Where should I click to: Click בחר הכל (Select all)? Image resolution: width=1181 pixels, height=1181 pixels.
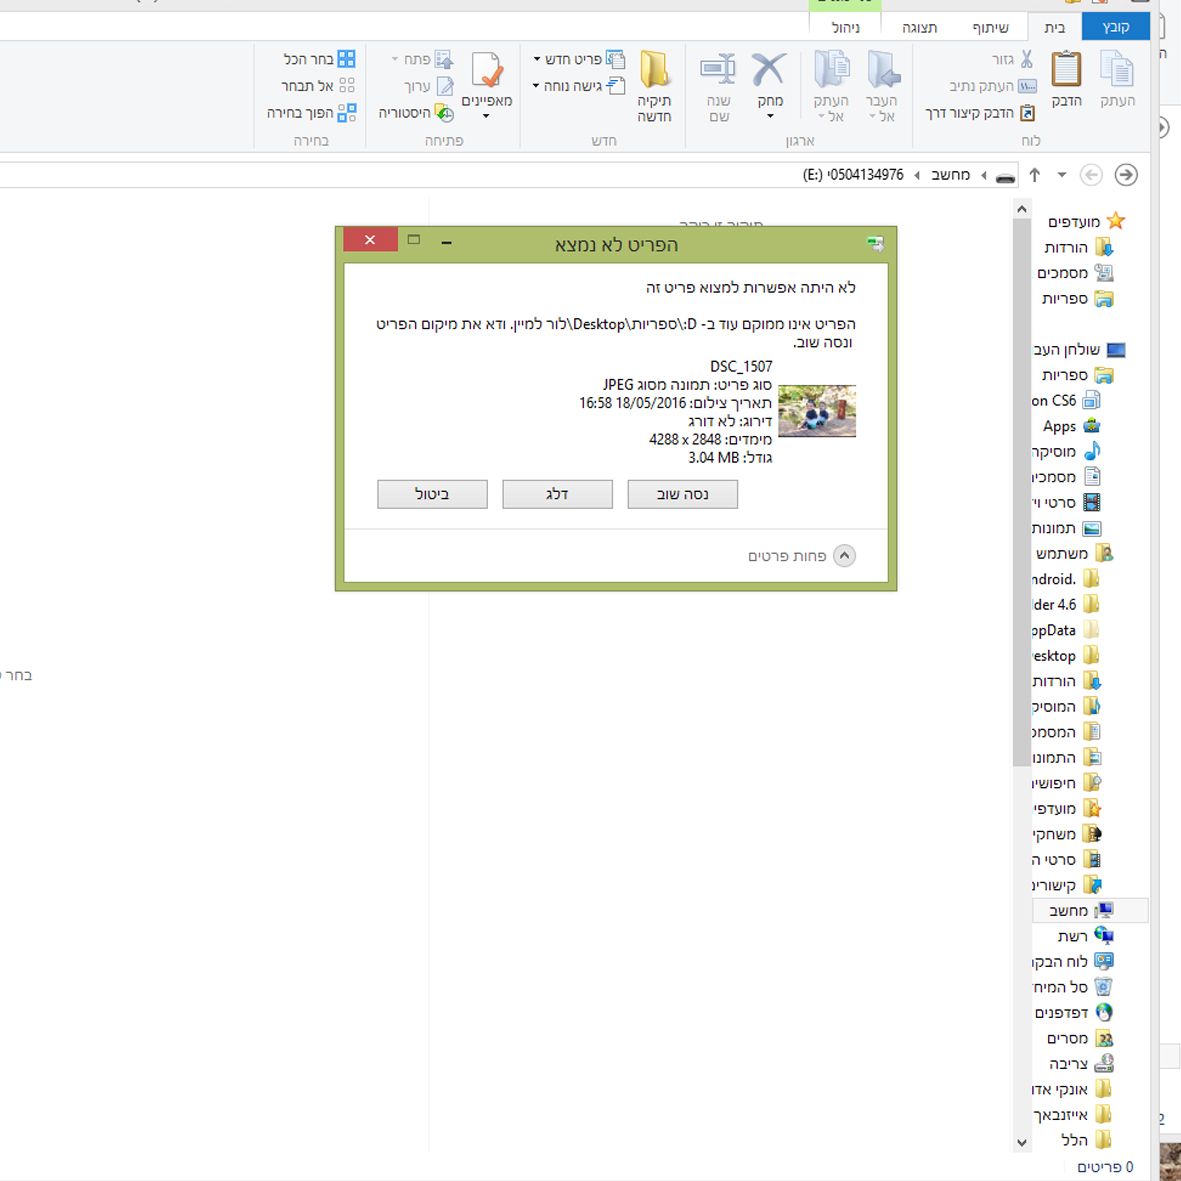pos(319,59)
